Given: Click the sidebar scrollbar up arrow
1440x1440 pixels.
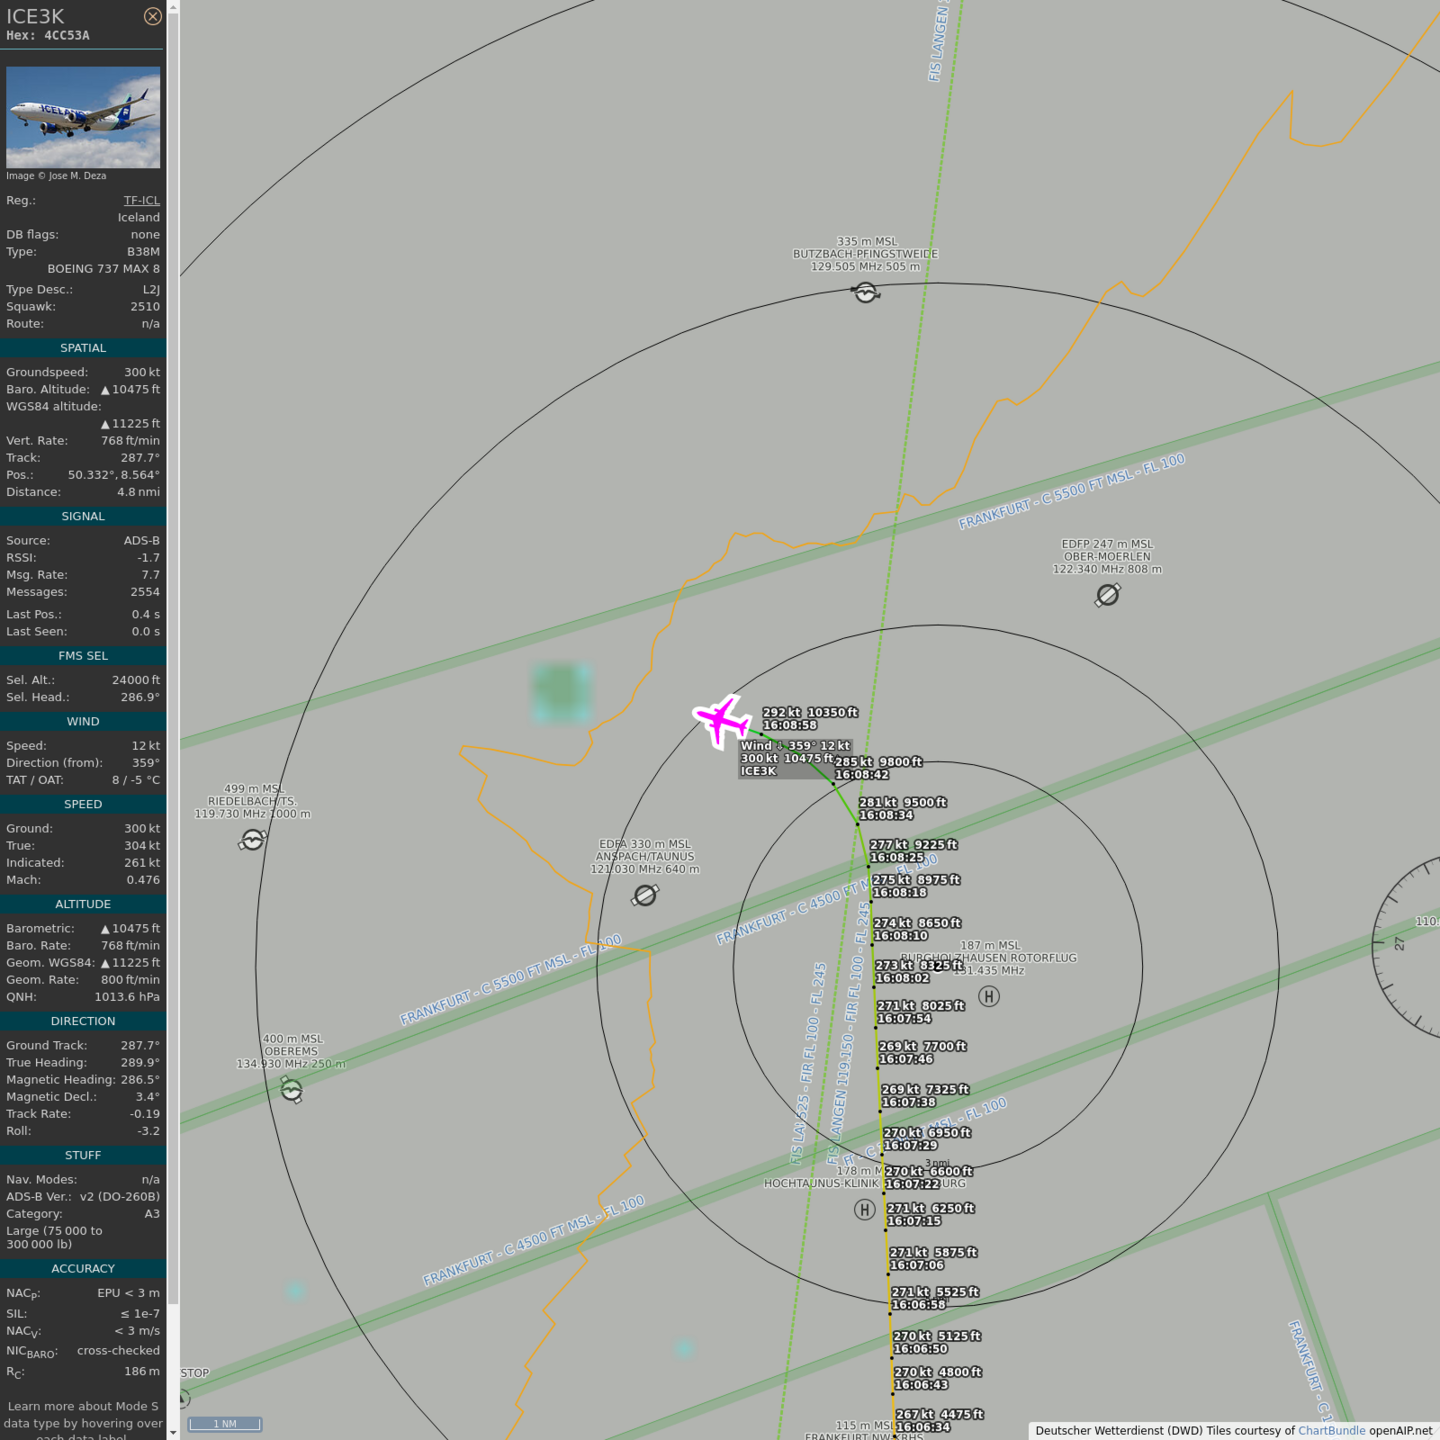Looking at the screenshot, I should [x=173, y=7].
